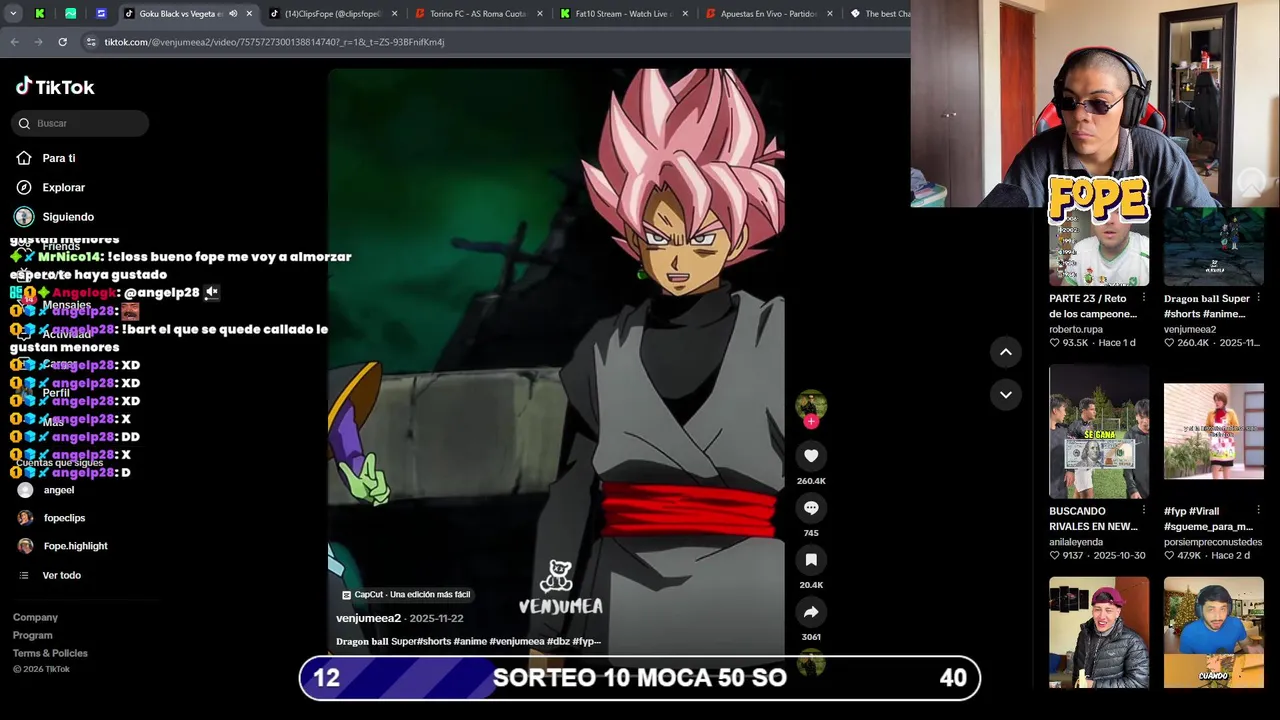This screenshot has width=1280, height=720.
Task: Click the TikTok logo
Action: point(55,87)
